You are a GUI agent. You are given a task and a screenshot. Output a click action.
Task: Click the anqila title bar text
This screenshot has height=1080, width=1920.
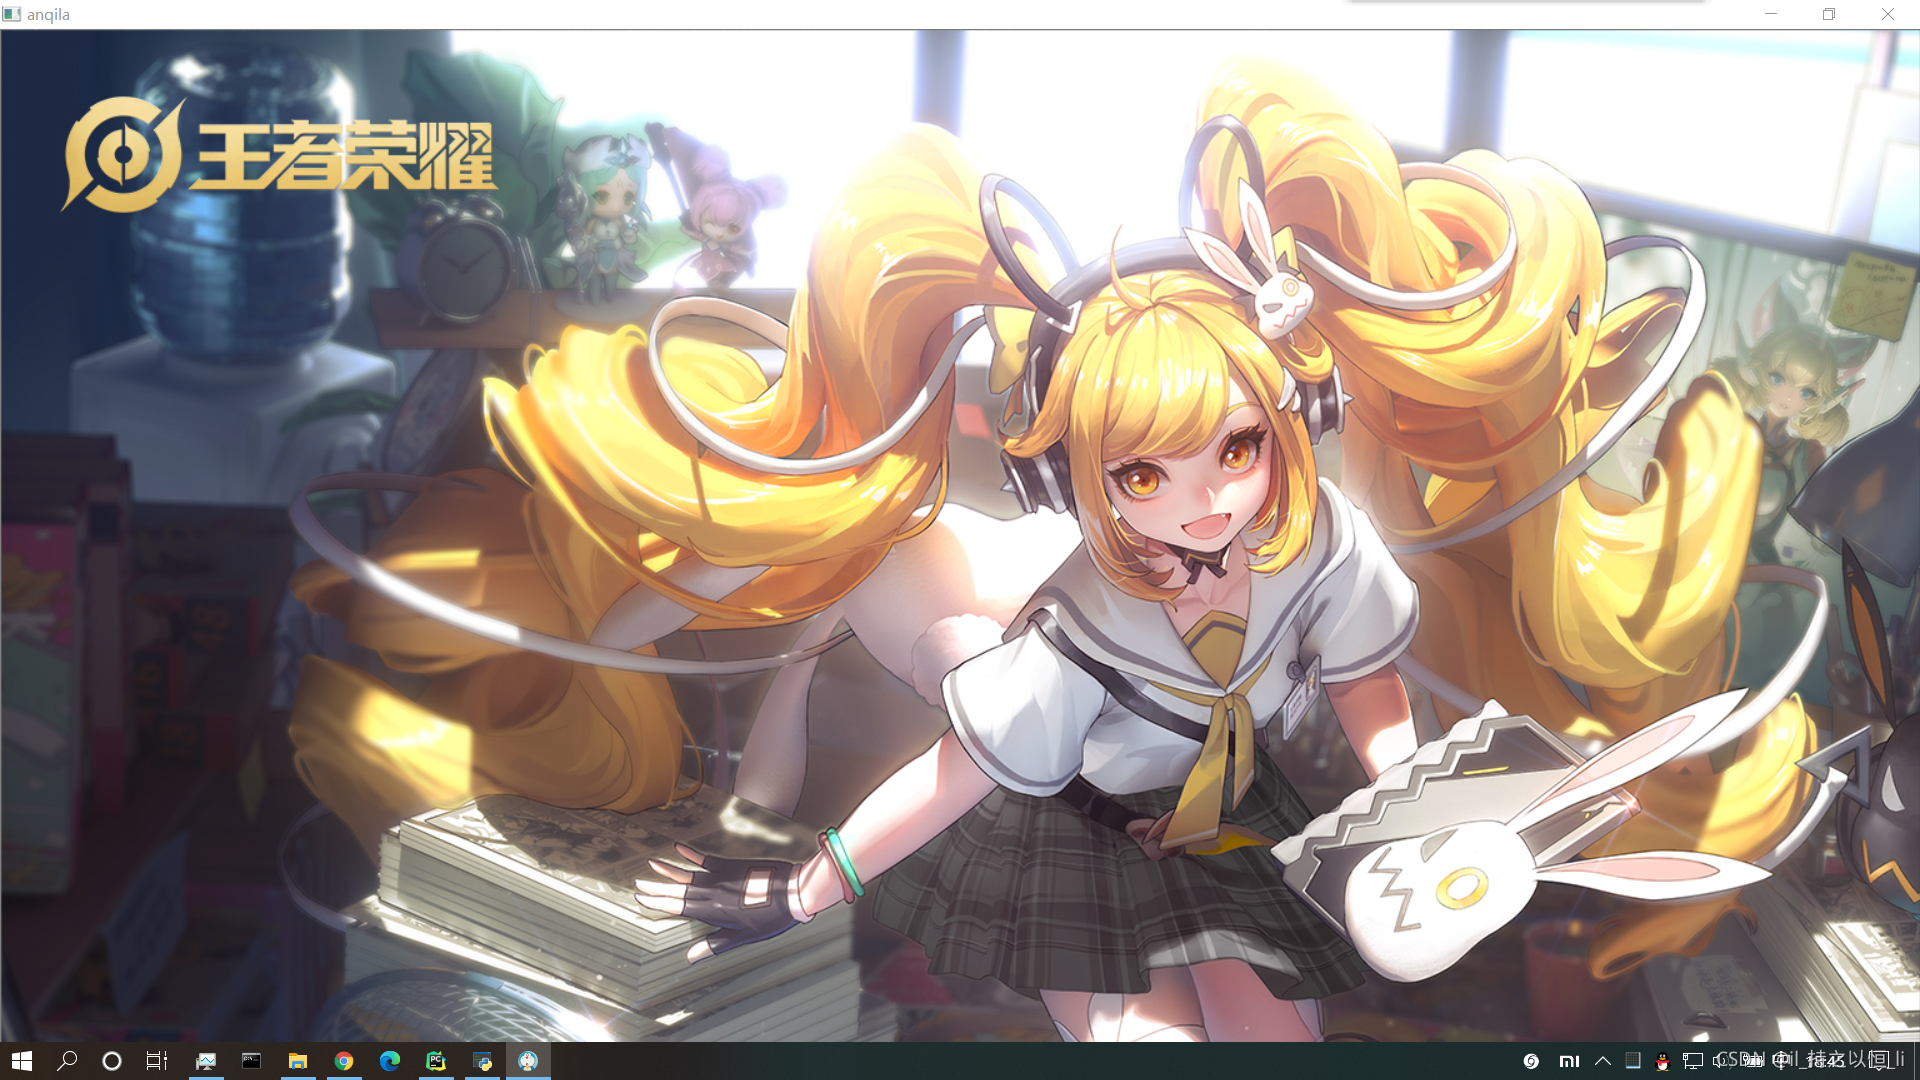pos(48,15)
